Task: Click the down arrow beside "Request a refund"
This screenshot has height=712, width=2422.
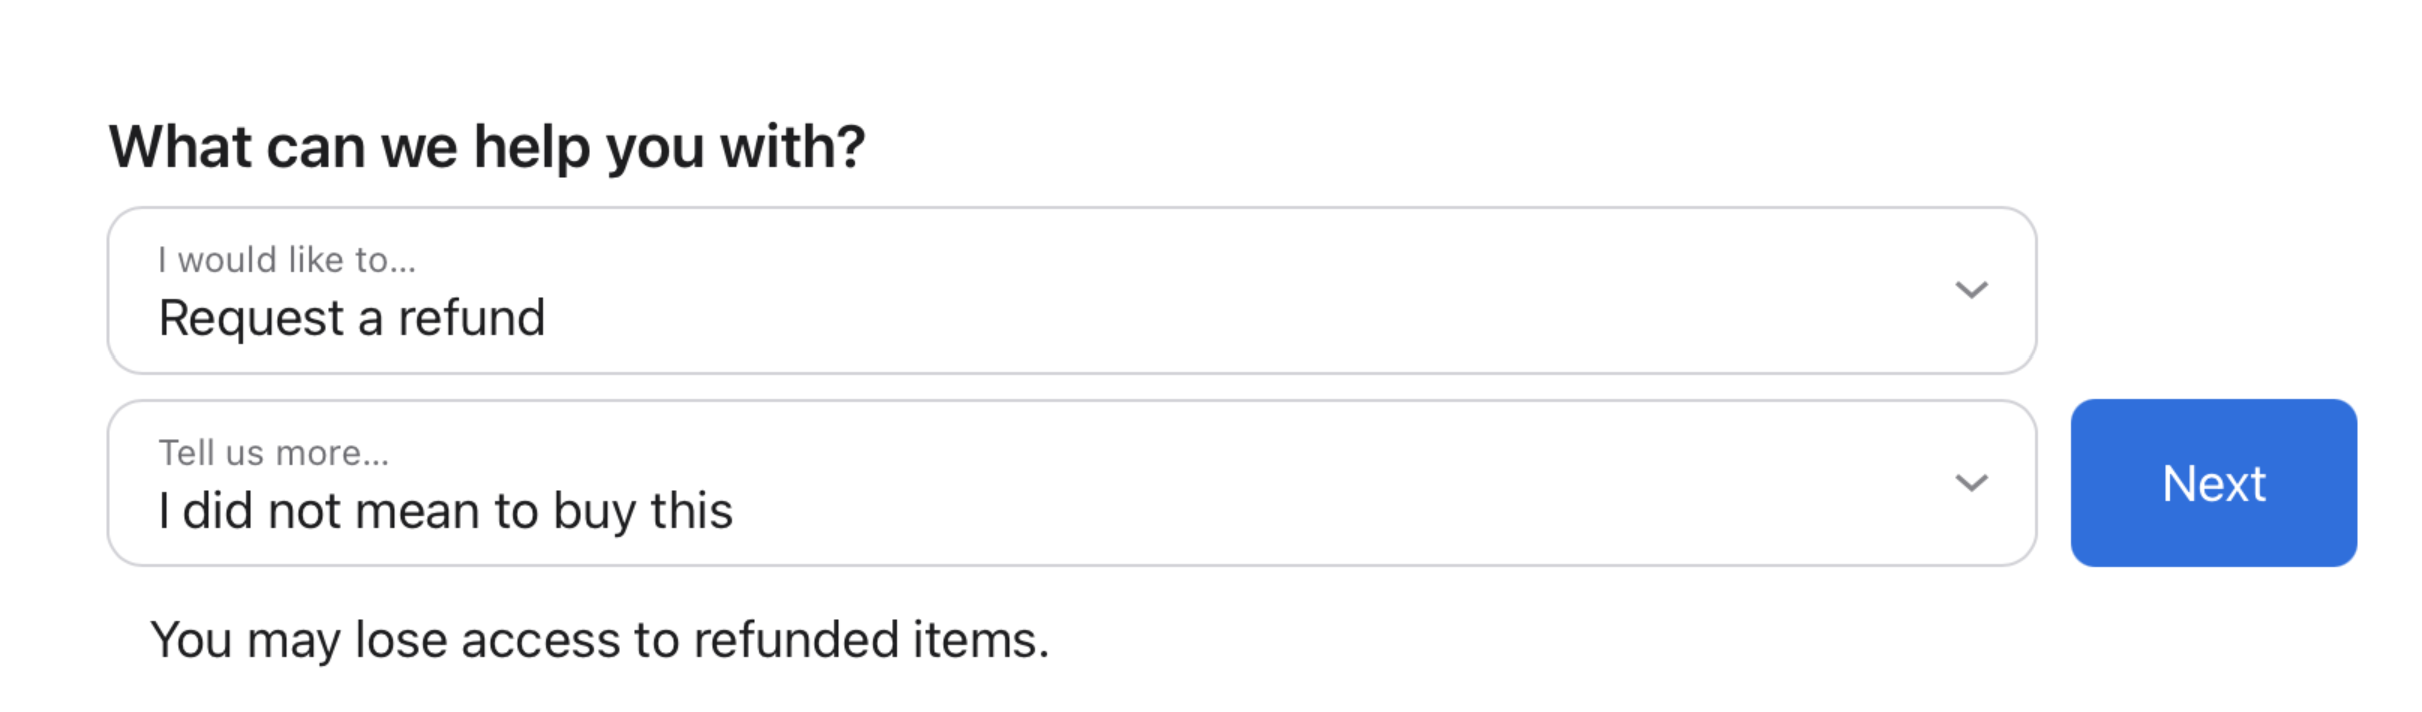Action: pos(1970,290)
